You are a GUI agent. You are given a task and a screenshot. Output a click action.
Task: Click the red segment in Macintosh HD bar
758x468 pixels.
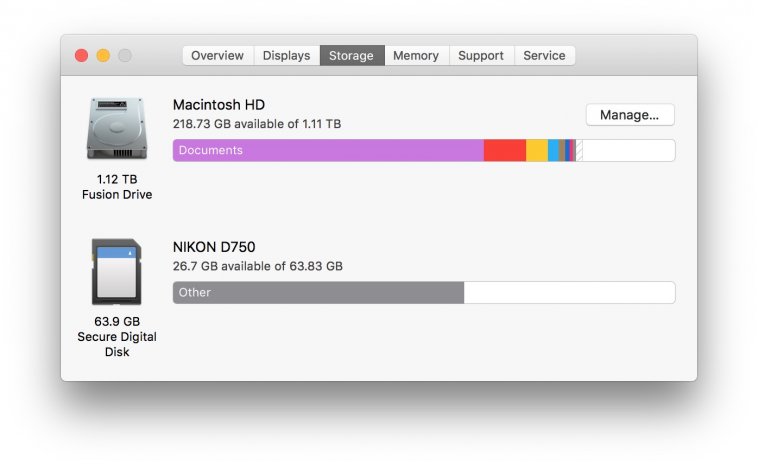505,151
